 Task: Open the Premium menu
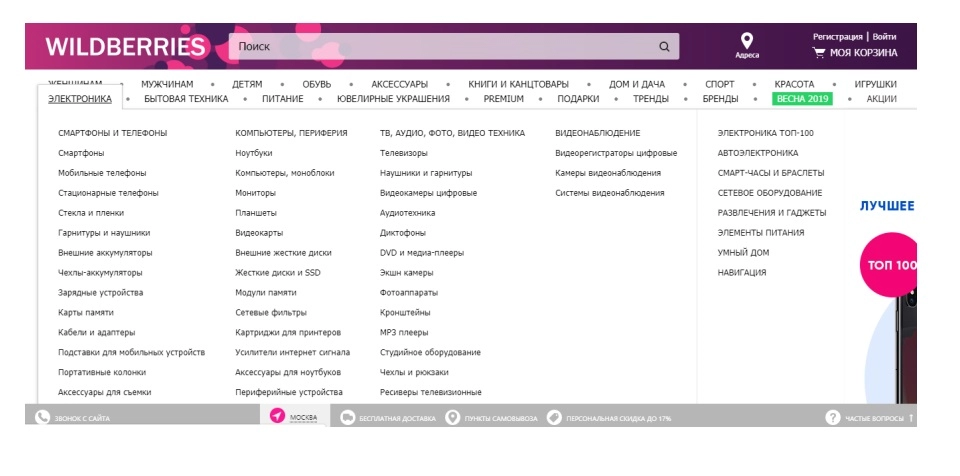[503, 99]
